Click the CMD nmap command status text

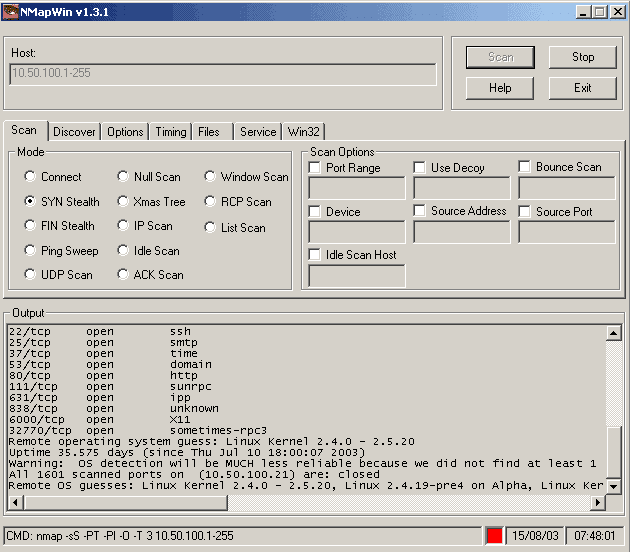[120, 536]
